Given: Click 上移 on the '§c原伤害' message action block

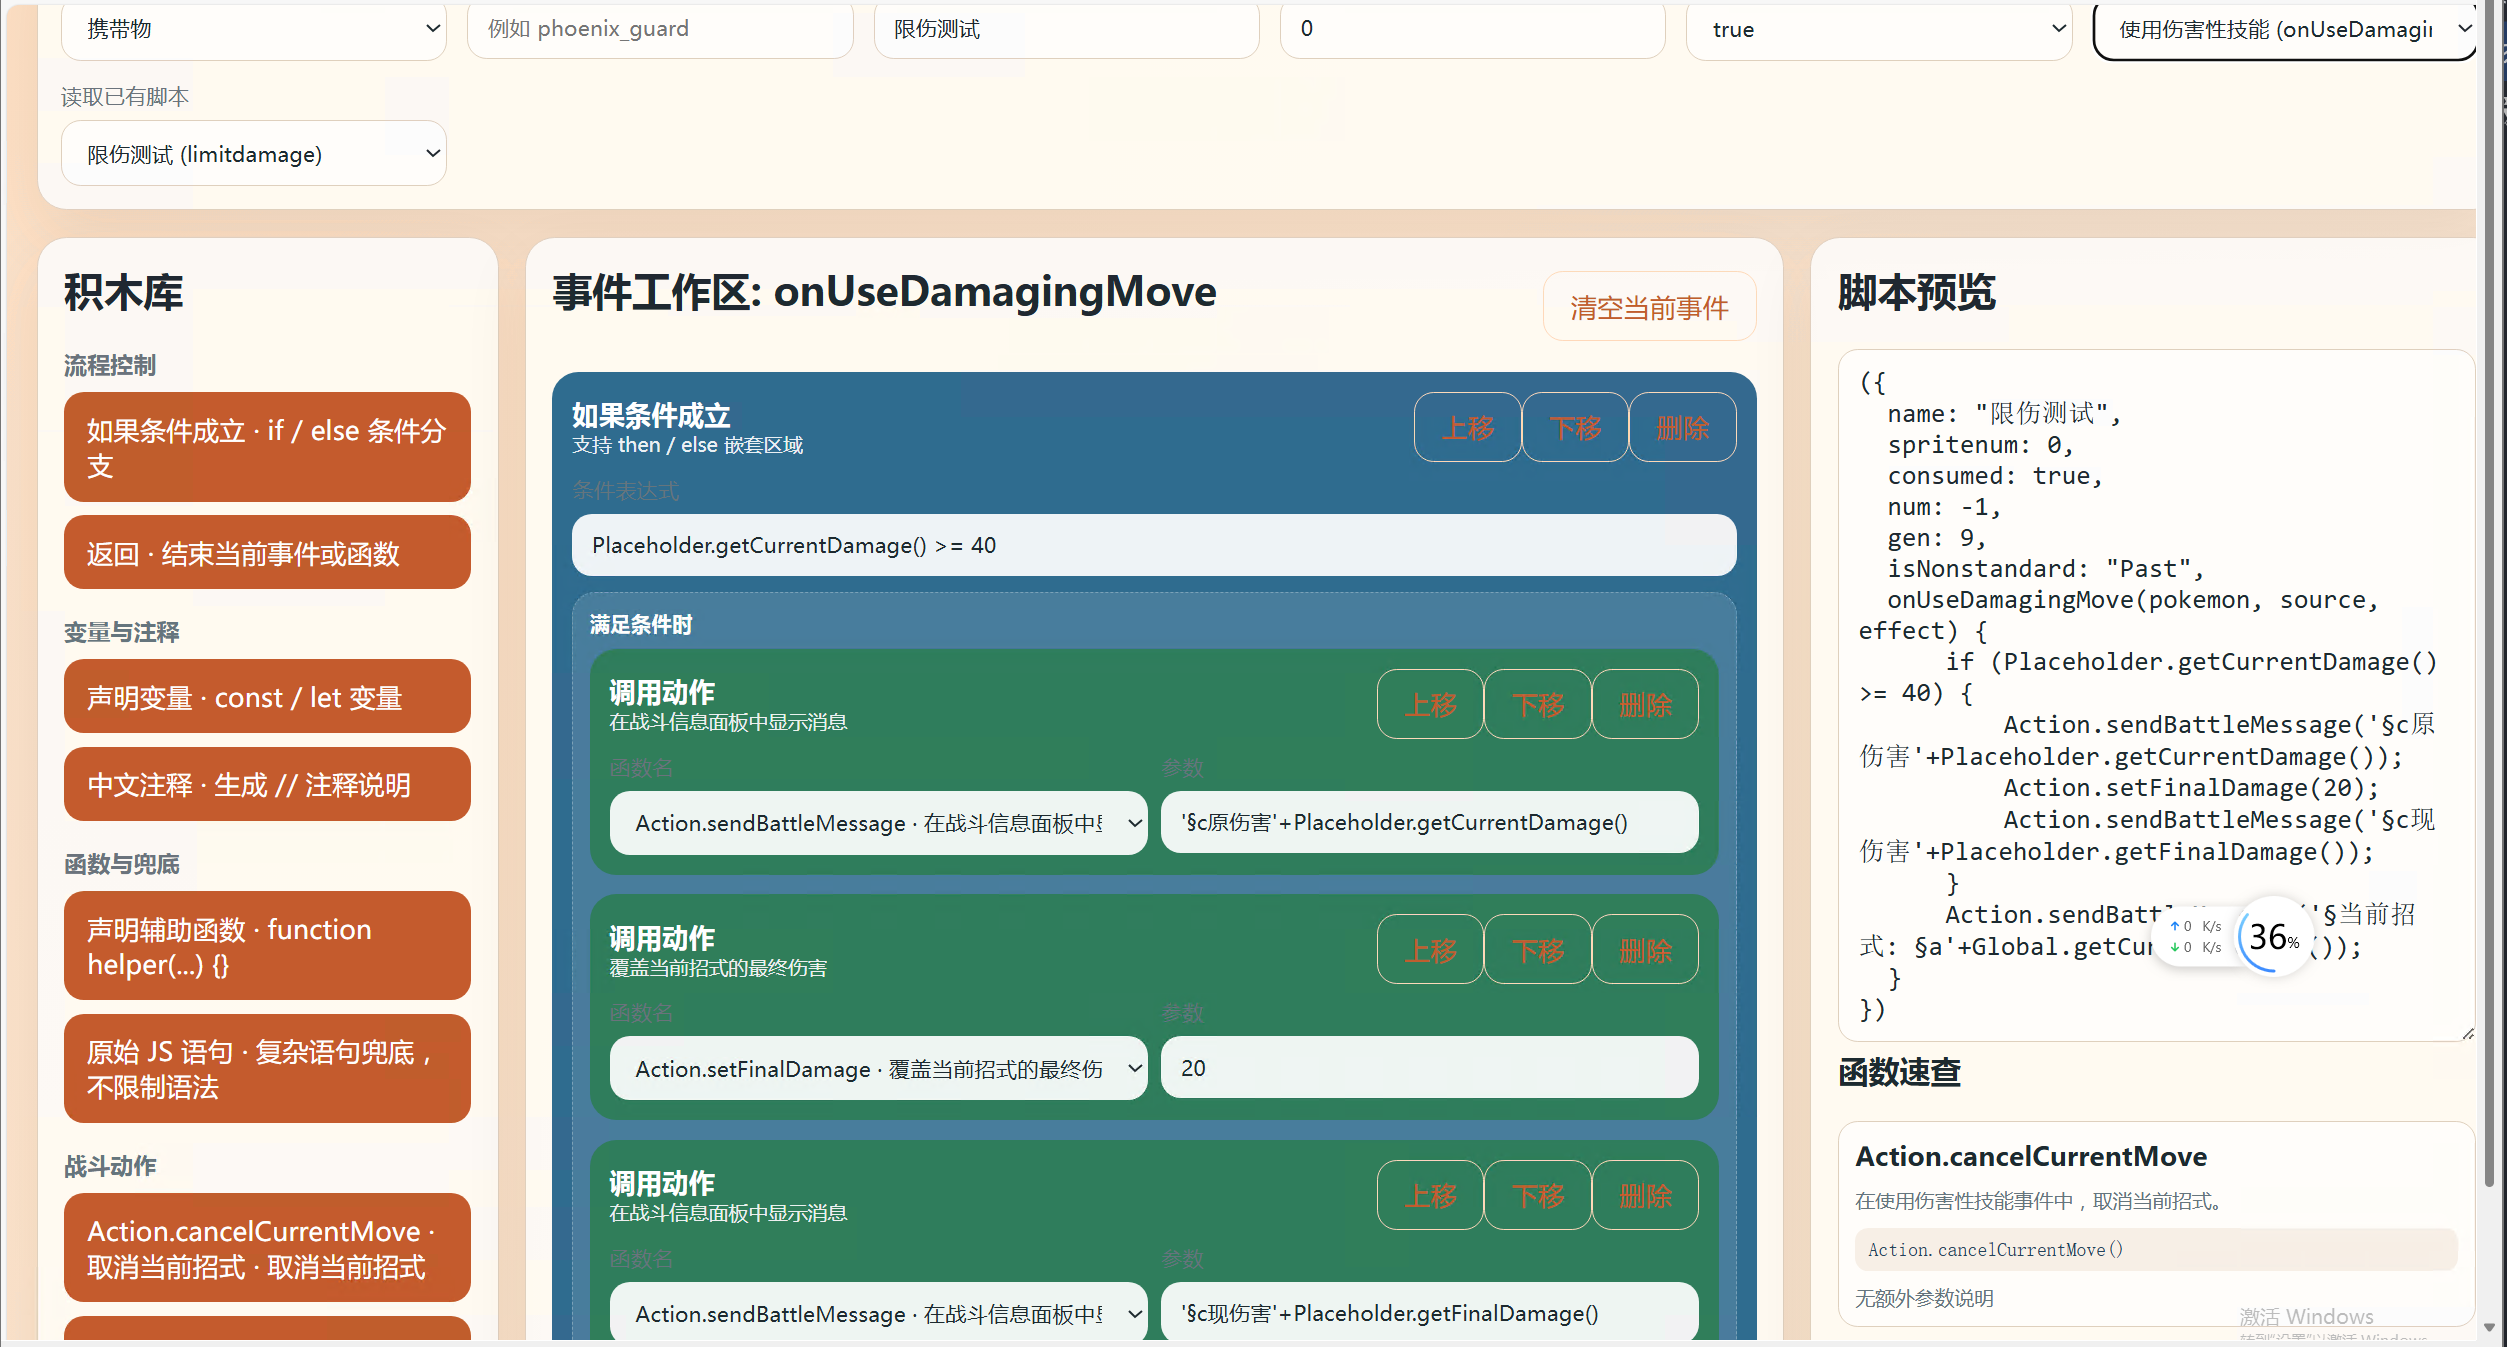Looking at the screenshot, I should point(1431,705).
